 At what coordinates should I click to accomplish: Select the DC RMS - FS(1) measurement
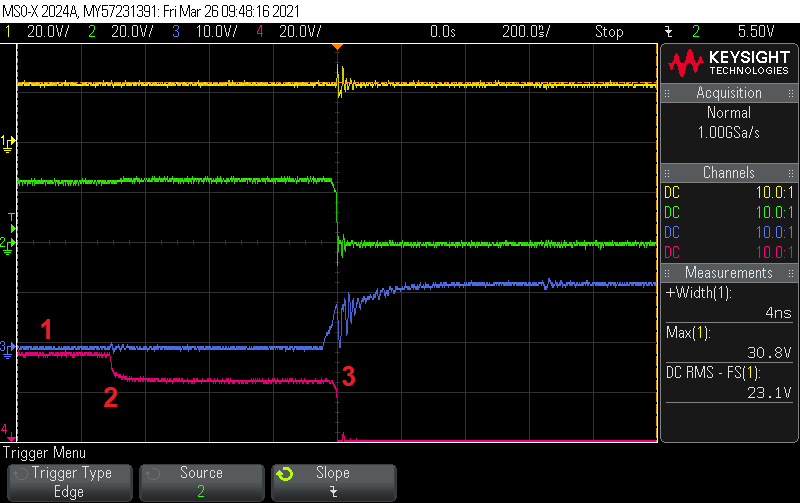(713, 373)
